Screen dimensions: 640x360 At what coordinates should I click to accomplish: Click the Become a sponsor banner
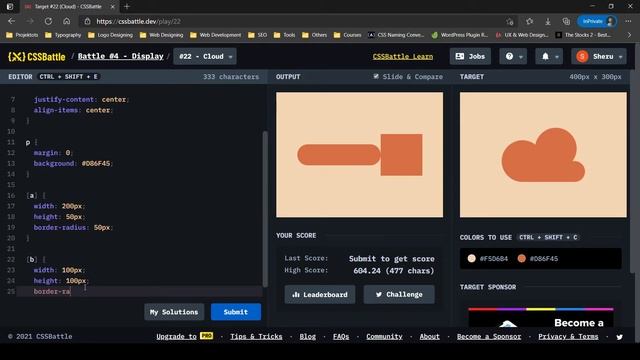click(541, 317)
